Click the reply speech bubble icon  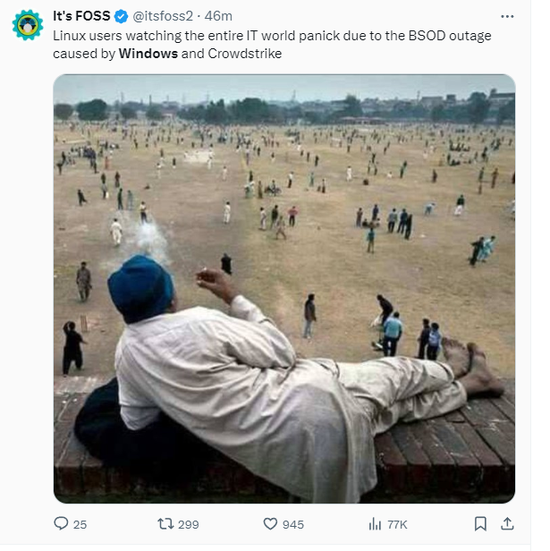tap(61, 524)
